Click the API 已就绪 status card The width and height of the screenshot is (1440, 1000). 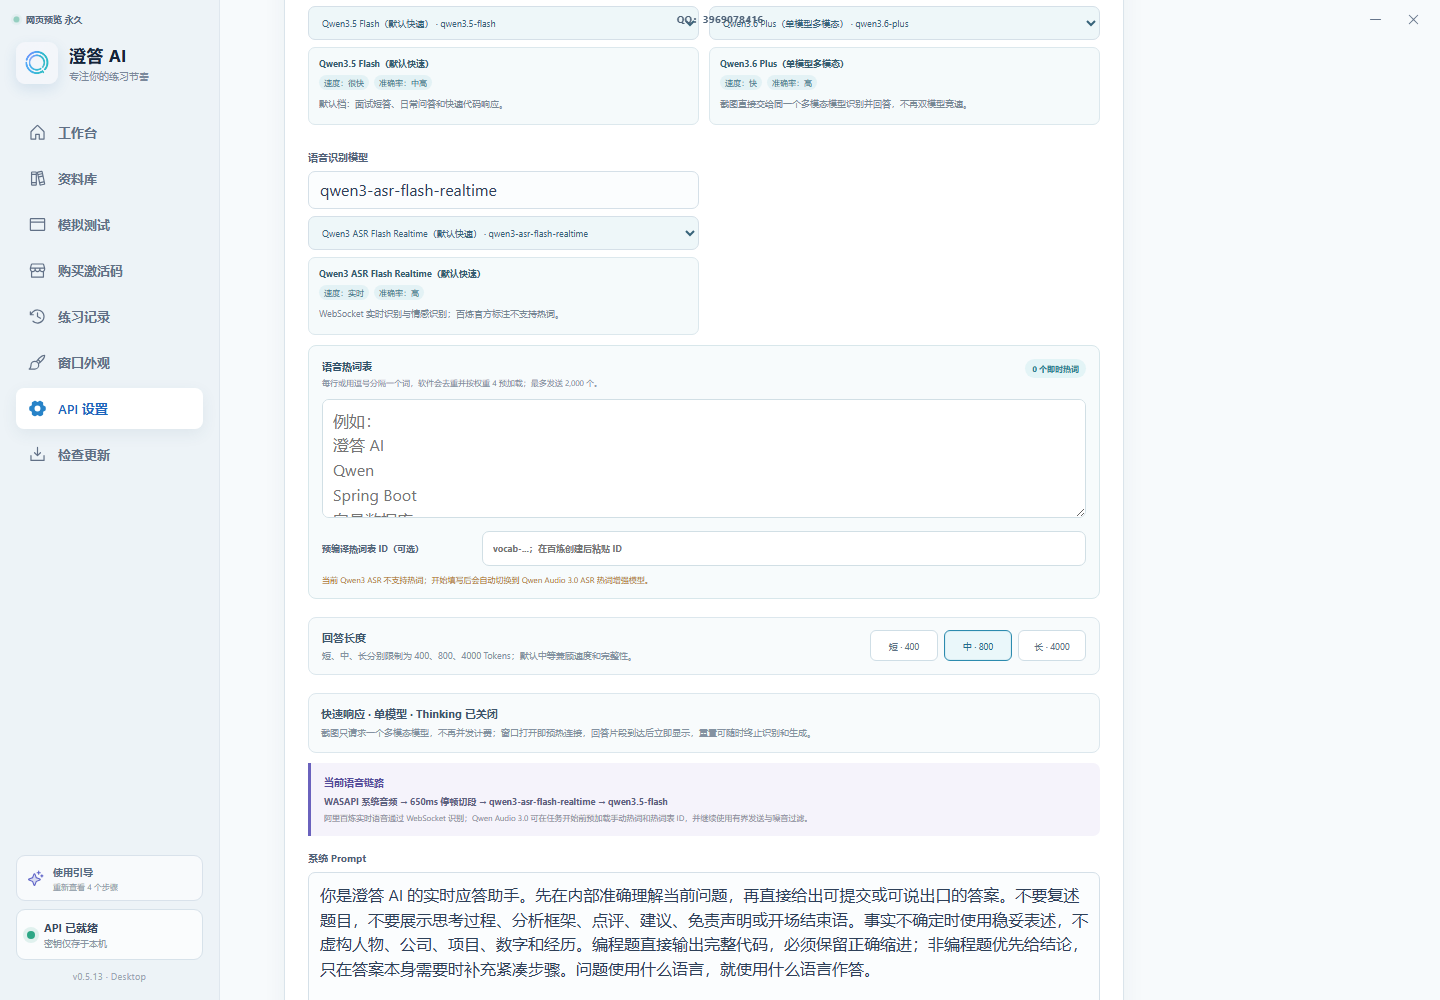[x=109, y=934]
